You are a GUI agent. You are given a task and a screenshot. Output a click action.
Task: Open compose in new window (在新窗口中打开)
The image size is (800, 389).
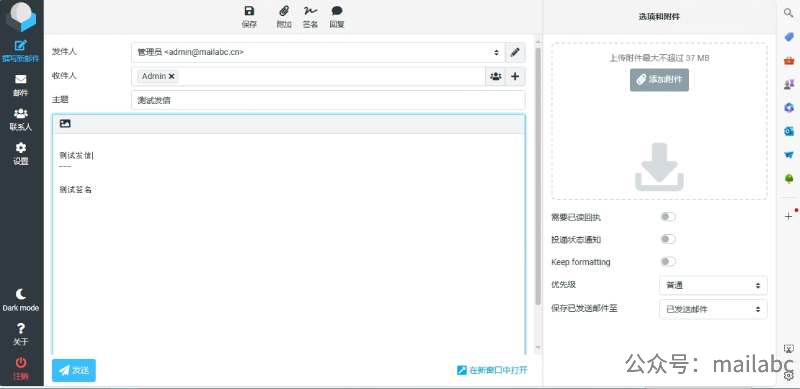(x=492, y=370)
